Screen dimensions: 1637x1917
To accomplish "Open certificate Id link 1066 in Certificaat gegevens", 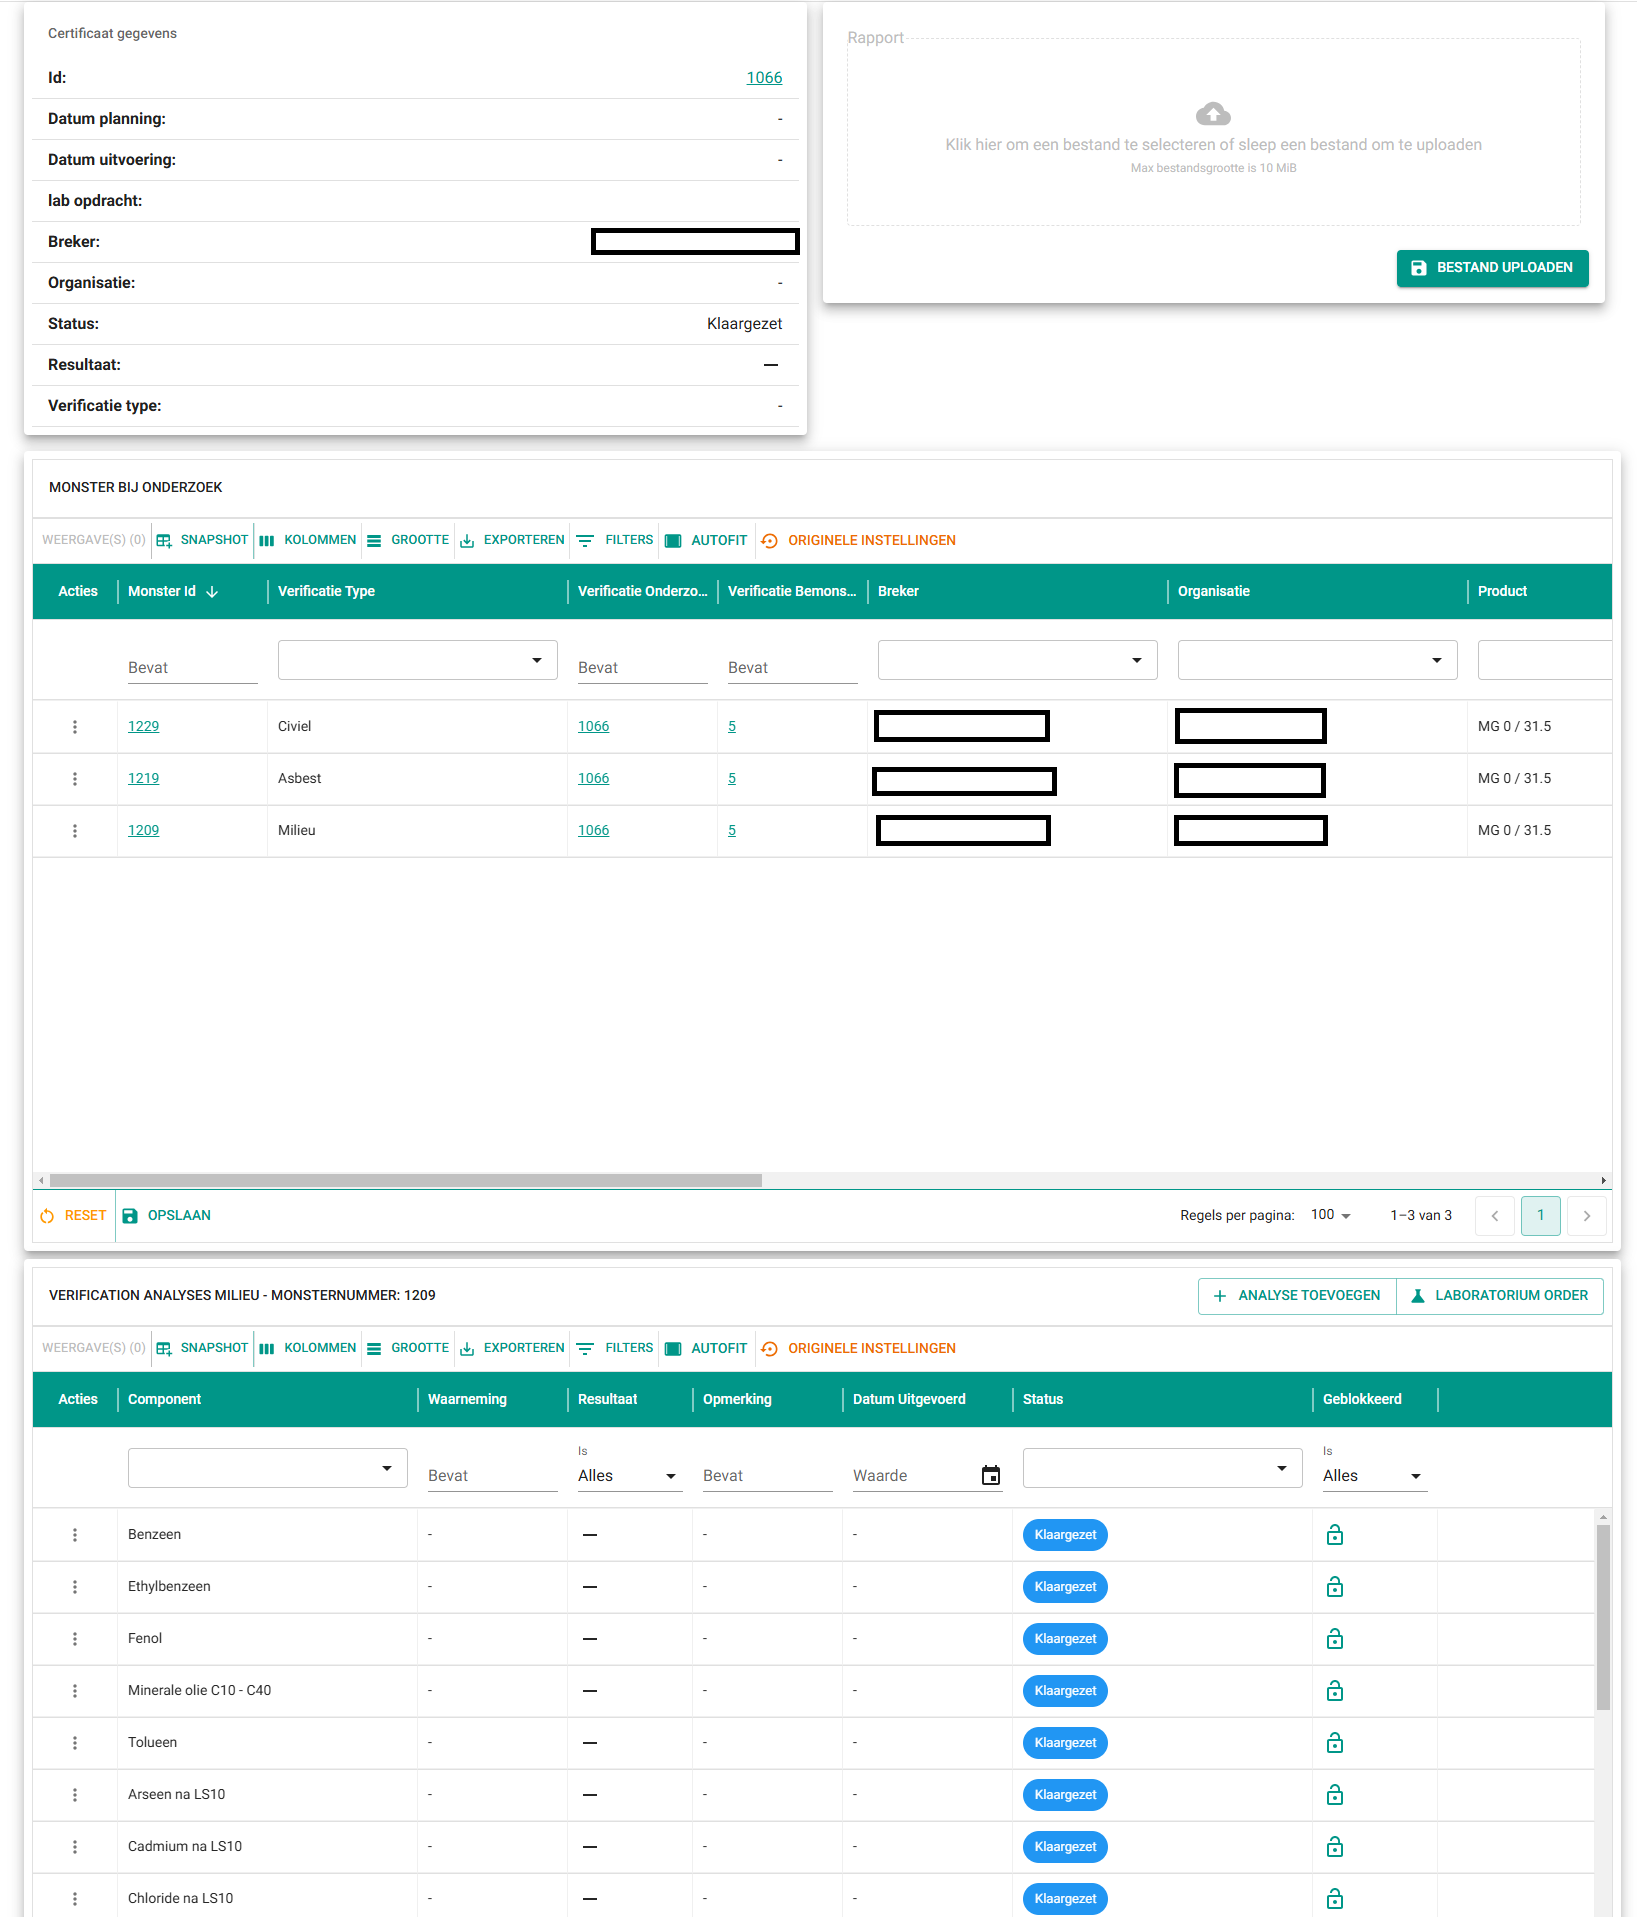I will tap(764, 78).
